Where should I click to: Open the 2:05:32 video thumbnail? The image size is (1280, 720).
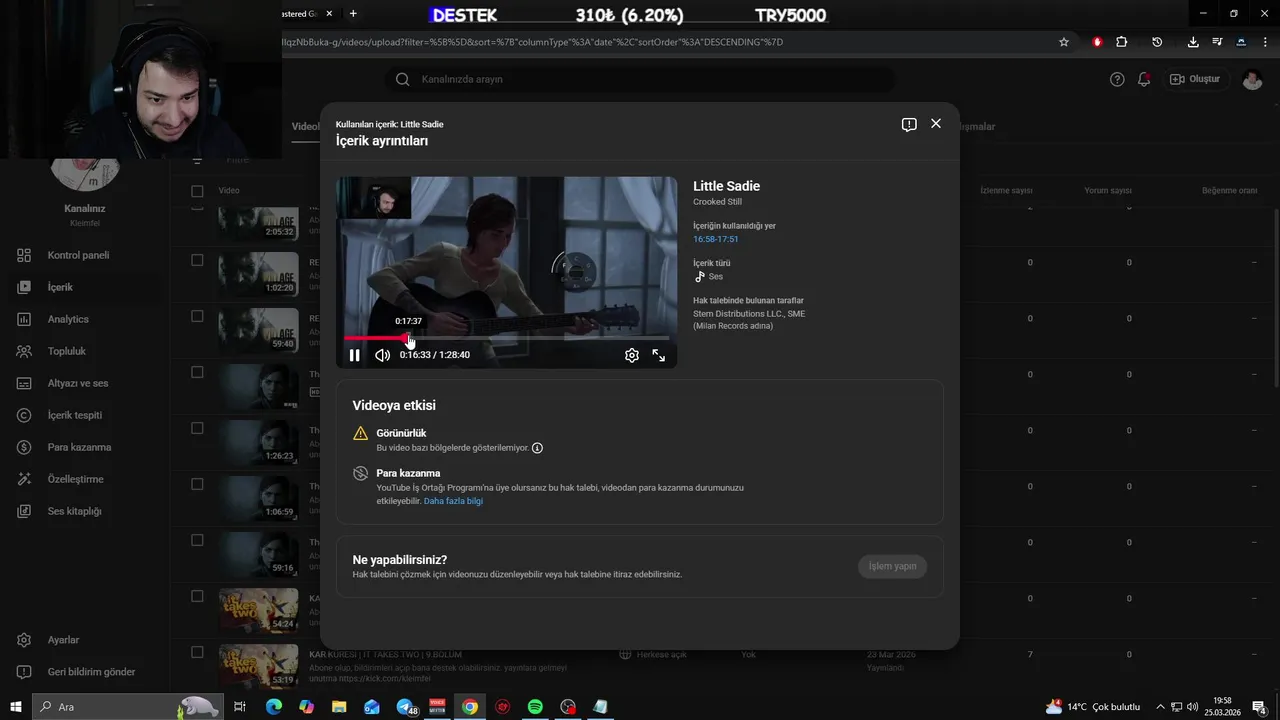pyautogui.click(x=258, y=223)
